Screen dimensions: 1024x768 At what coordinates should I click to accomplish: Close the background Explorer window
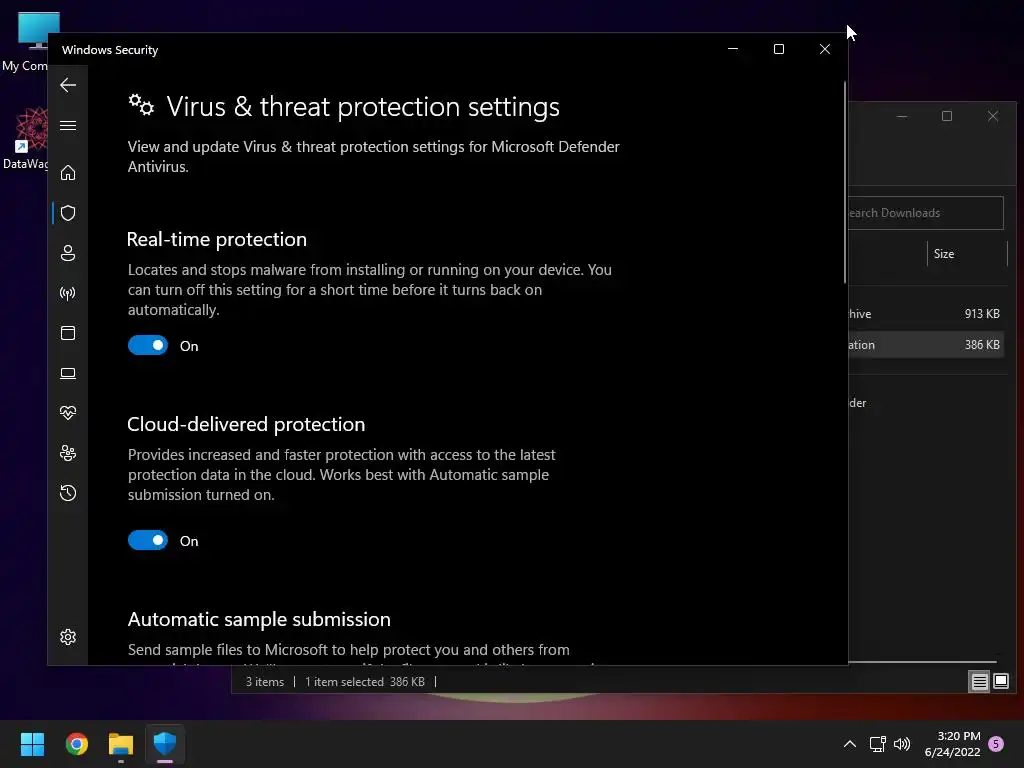click(x=993, y=116)
